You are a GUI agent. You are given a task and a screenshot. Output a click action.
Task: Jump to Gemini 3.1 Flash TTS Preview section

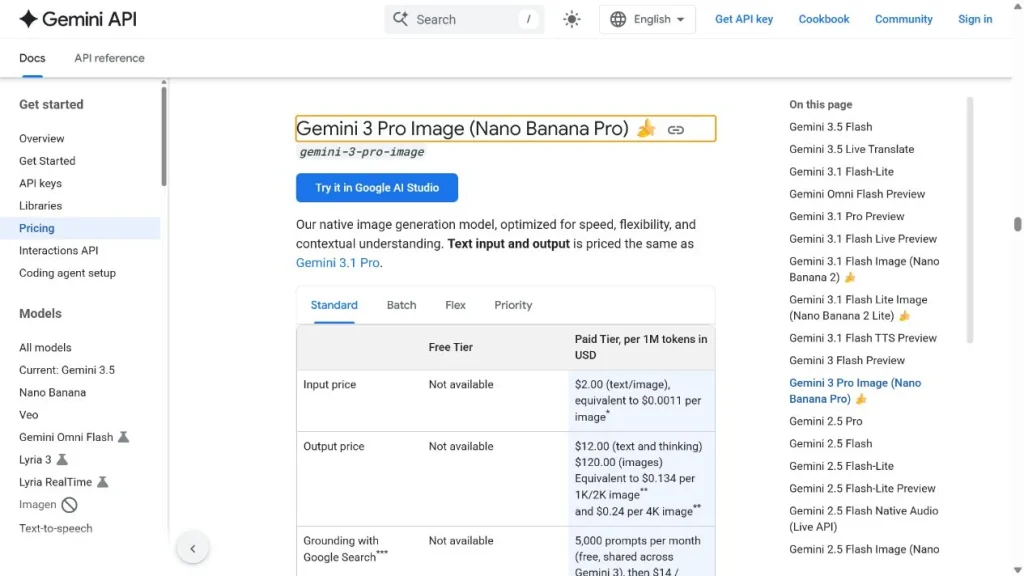863,338
